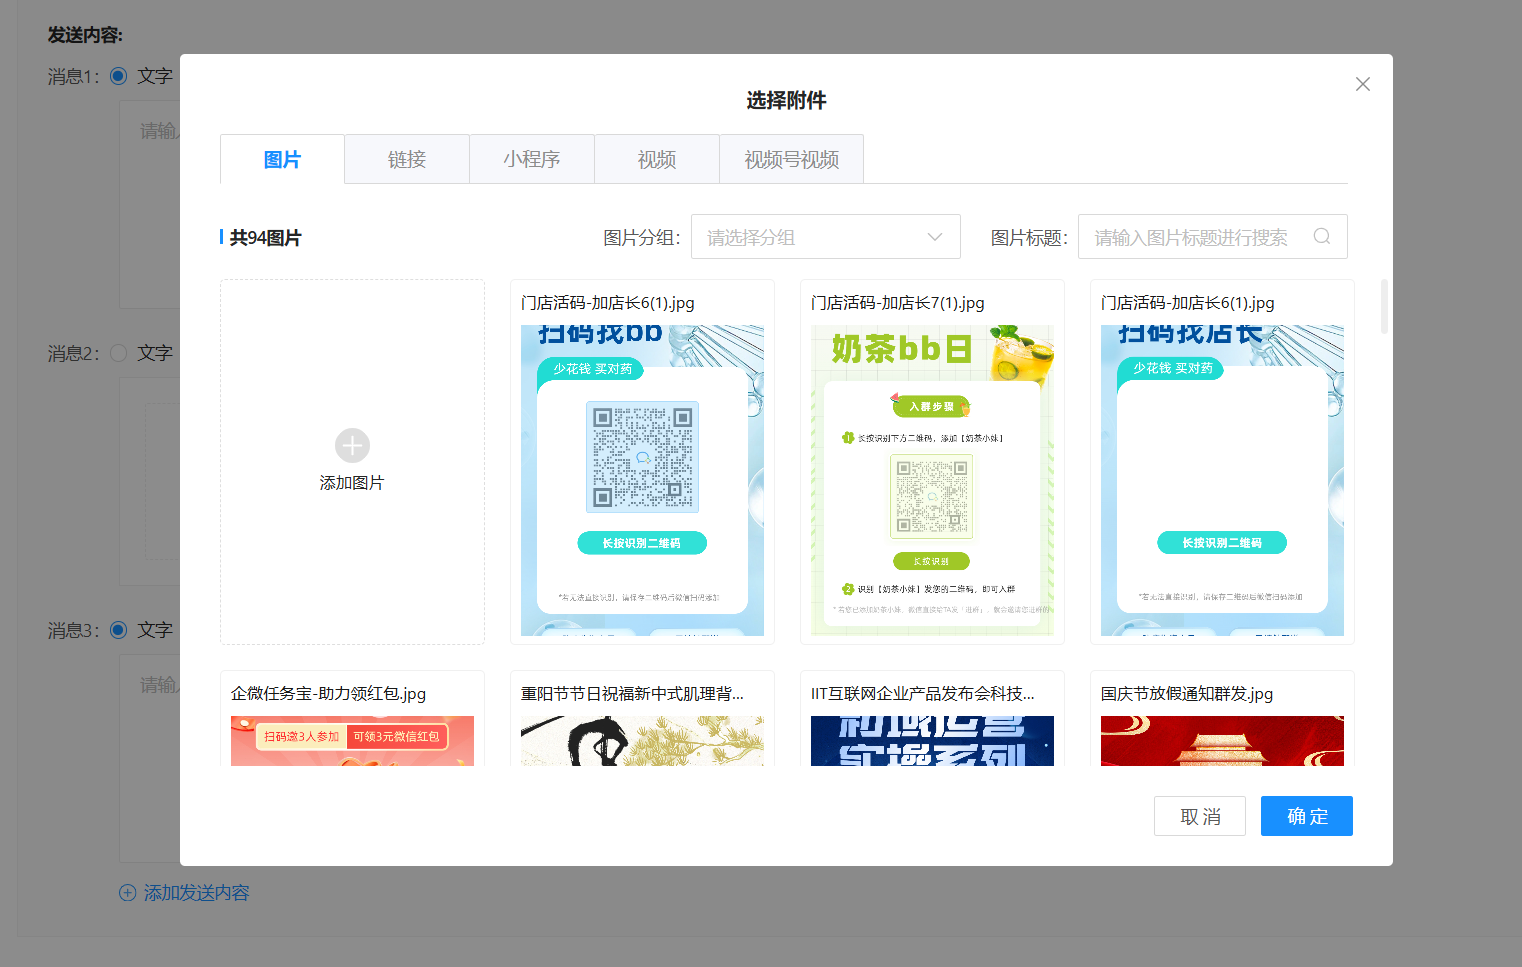Screen dimensions: 1522x967
Task: Click the 门店活码-加店长7(1).jpg file name
Action: click(x=898, y=302)
